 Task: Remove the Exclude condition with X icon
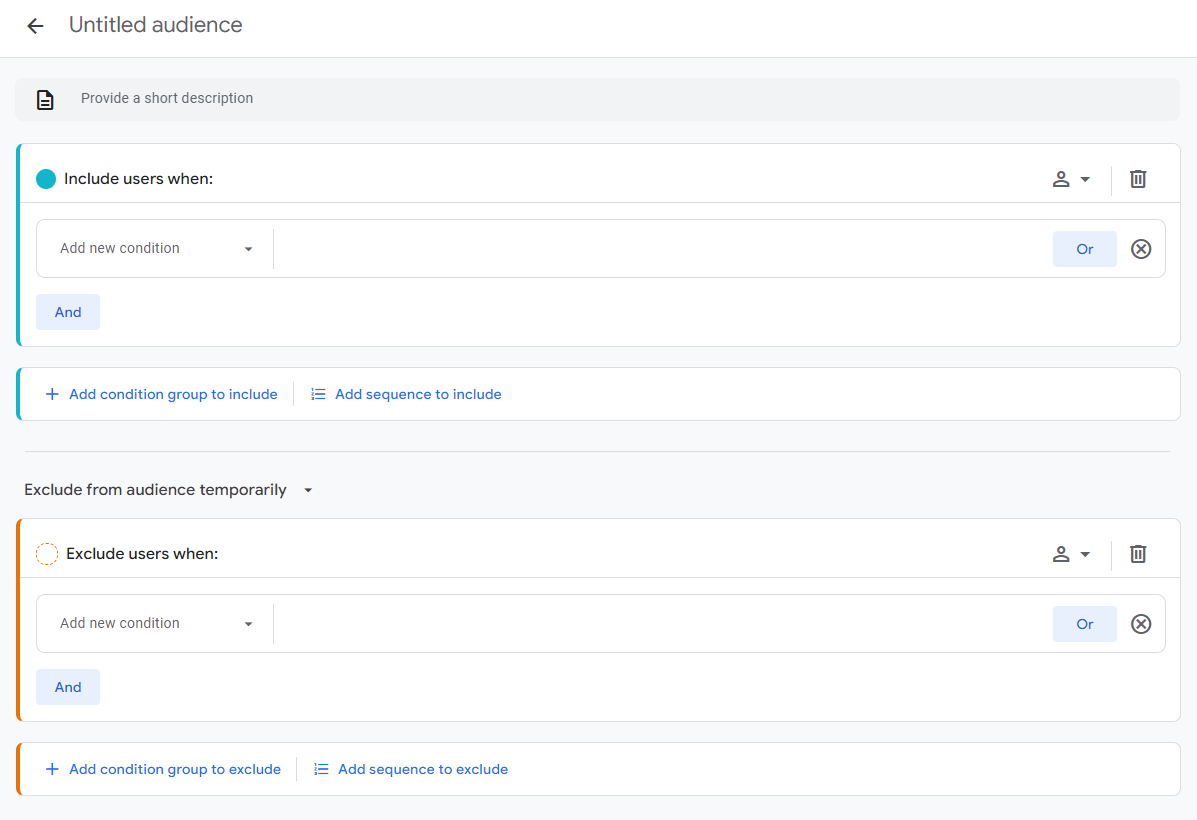click(1141, 624)
